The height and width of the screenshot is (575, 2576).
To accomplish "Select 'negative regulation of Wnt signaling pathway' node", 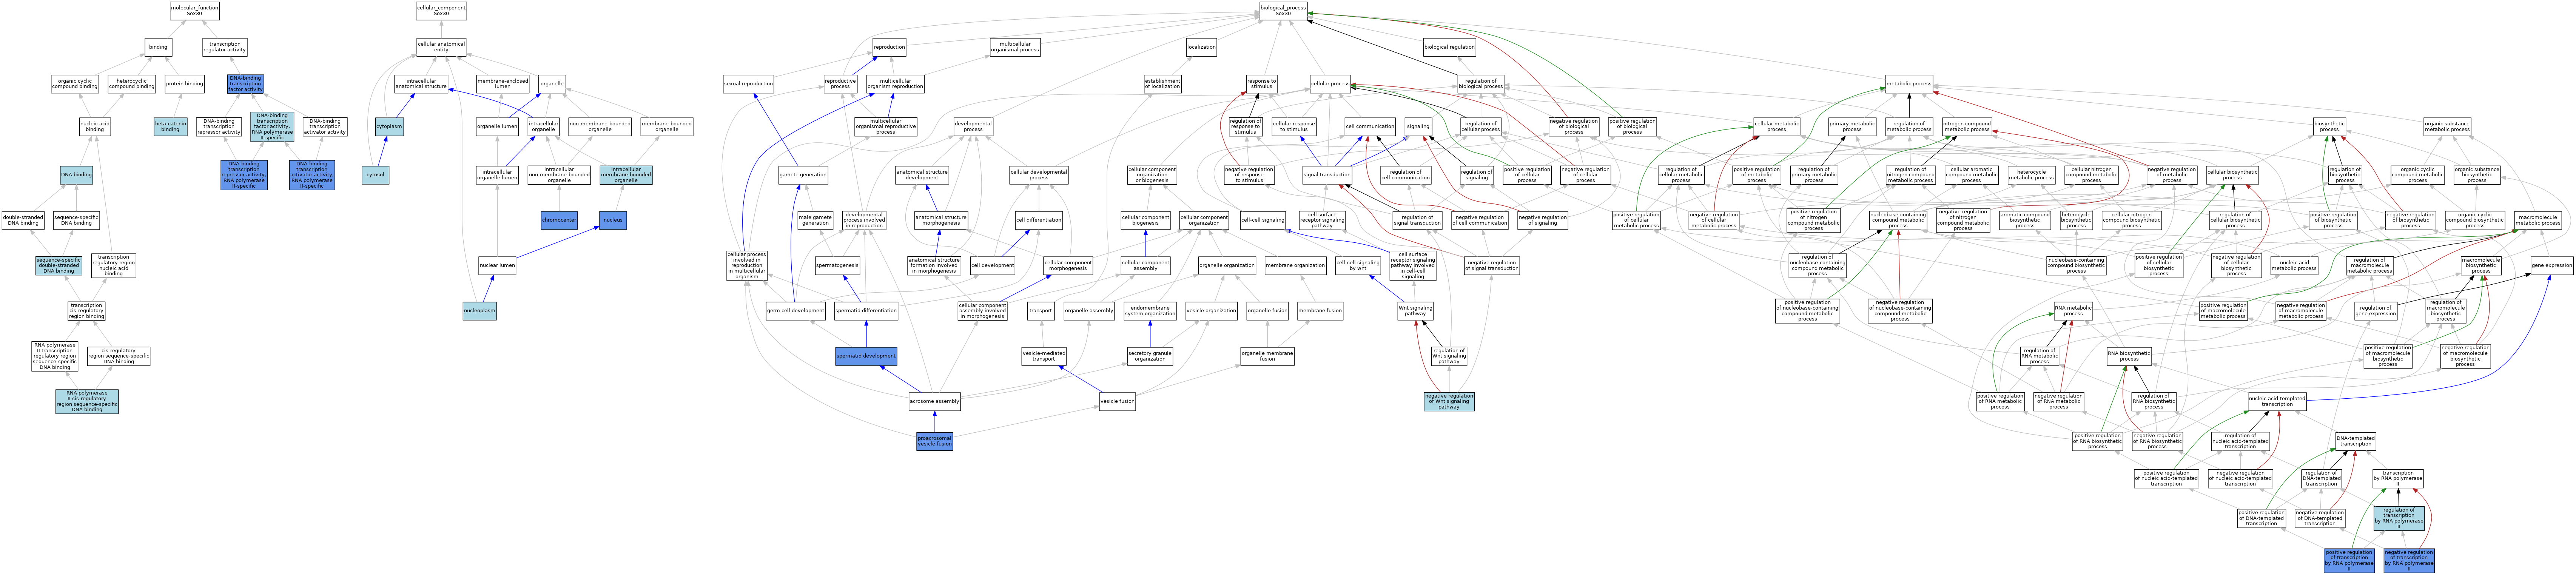I will pos(1449,401).
